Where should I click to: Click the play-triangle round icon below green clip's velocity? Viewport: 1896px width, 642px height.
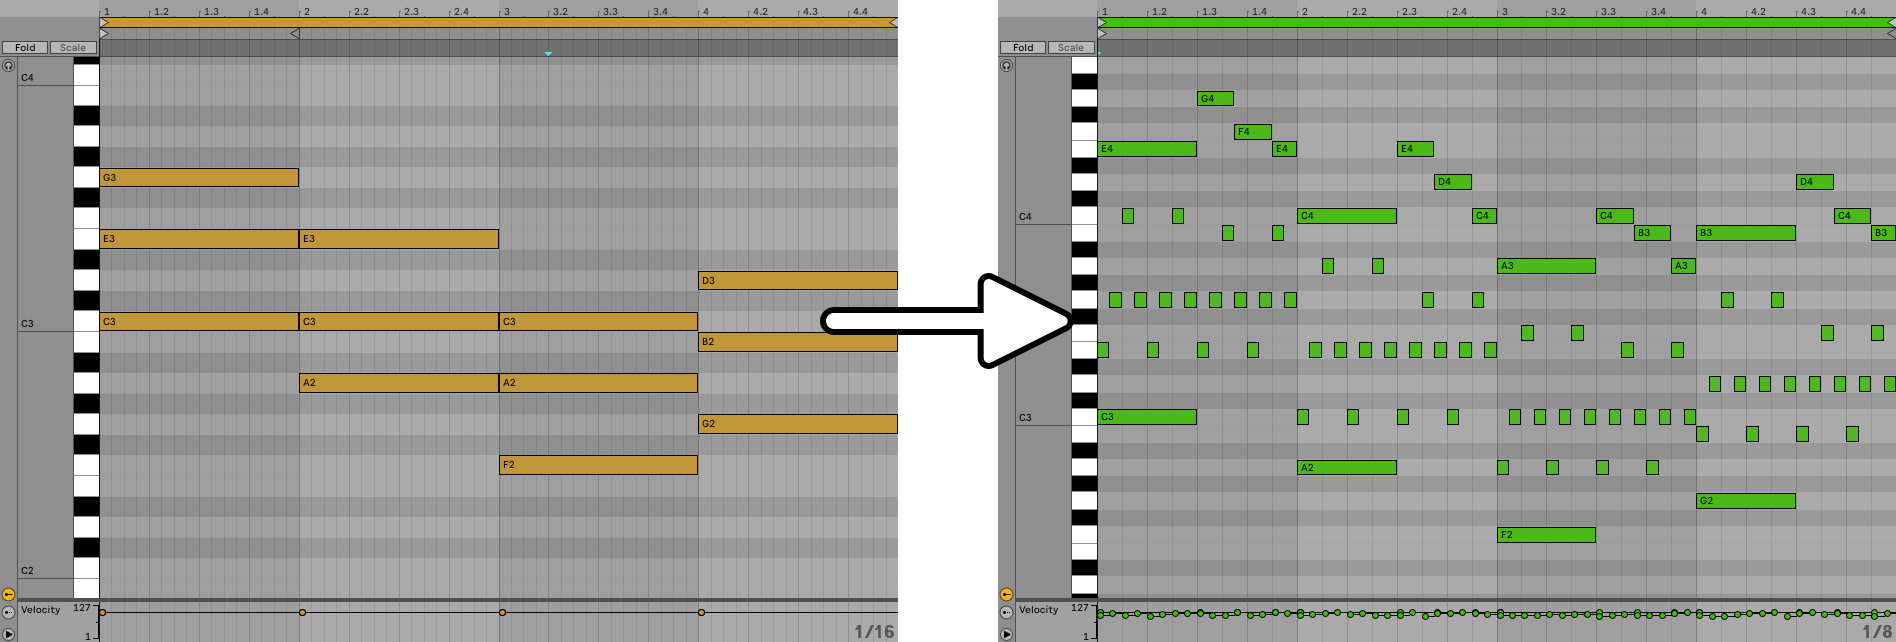coord(1006,634)
